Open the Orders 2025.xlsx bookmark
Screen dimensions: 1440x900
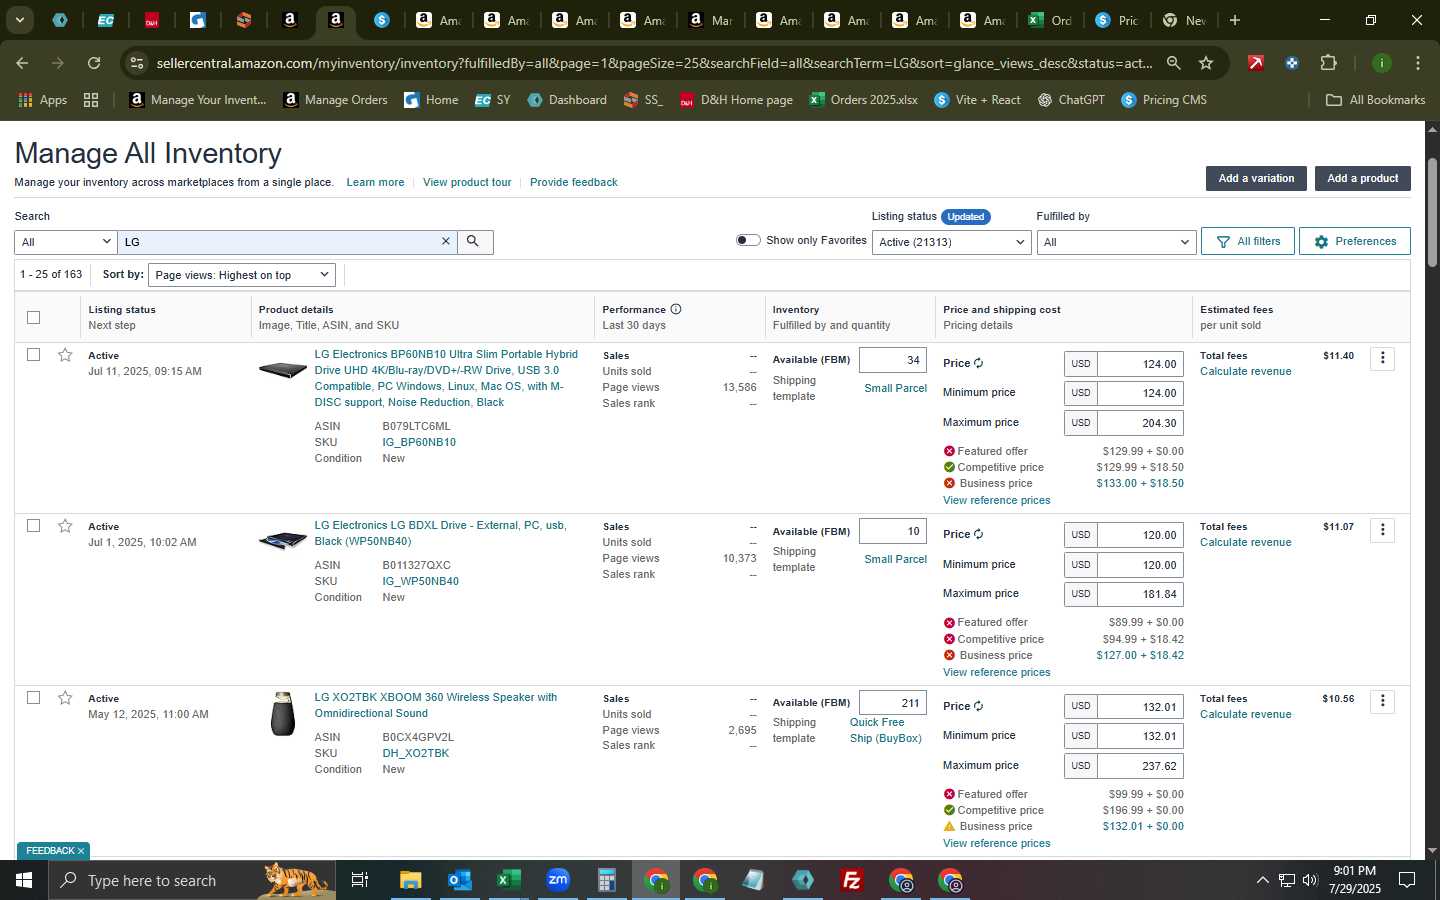click(x=863, y=100)
